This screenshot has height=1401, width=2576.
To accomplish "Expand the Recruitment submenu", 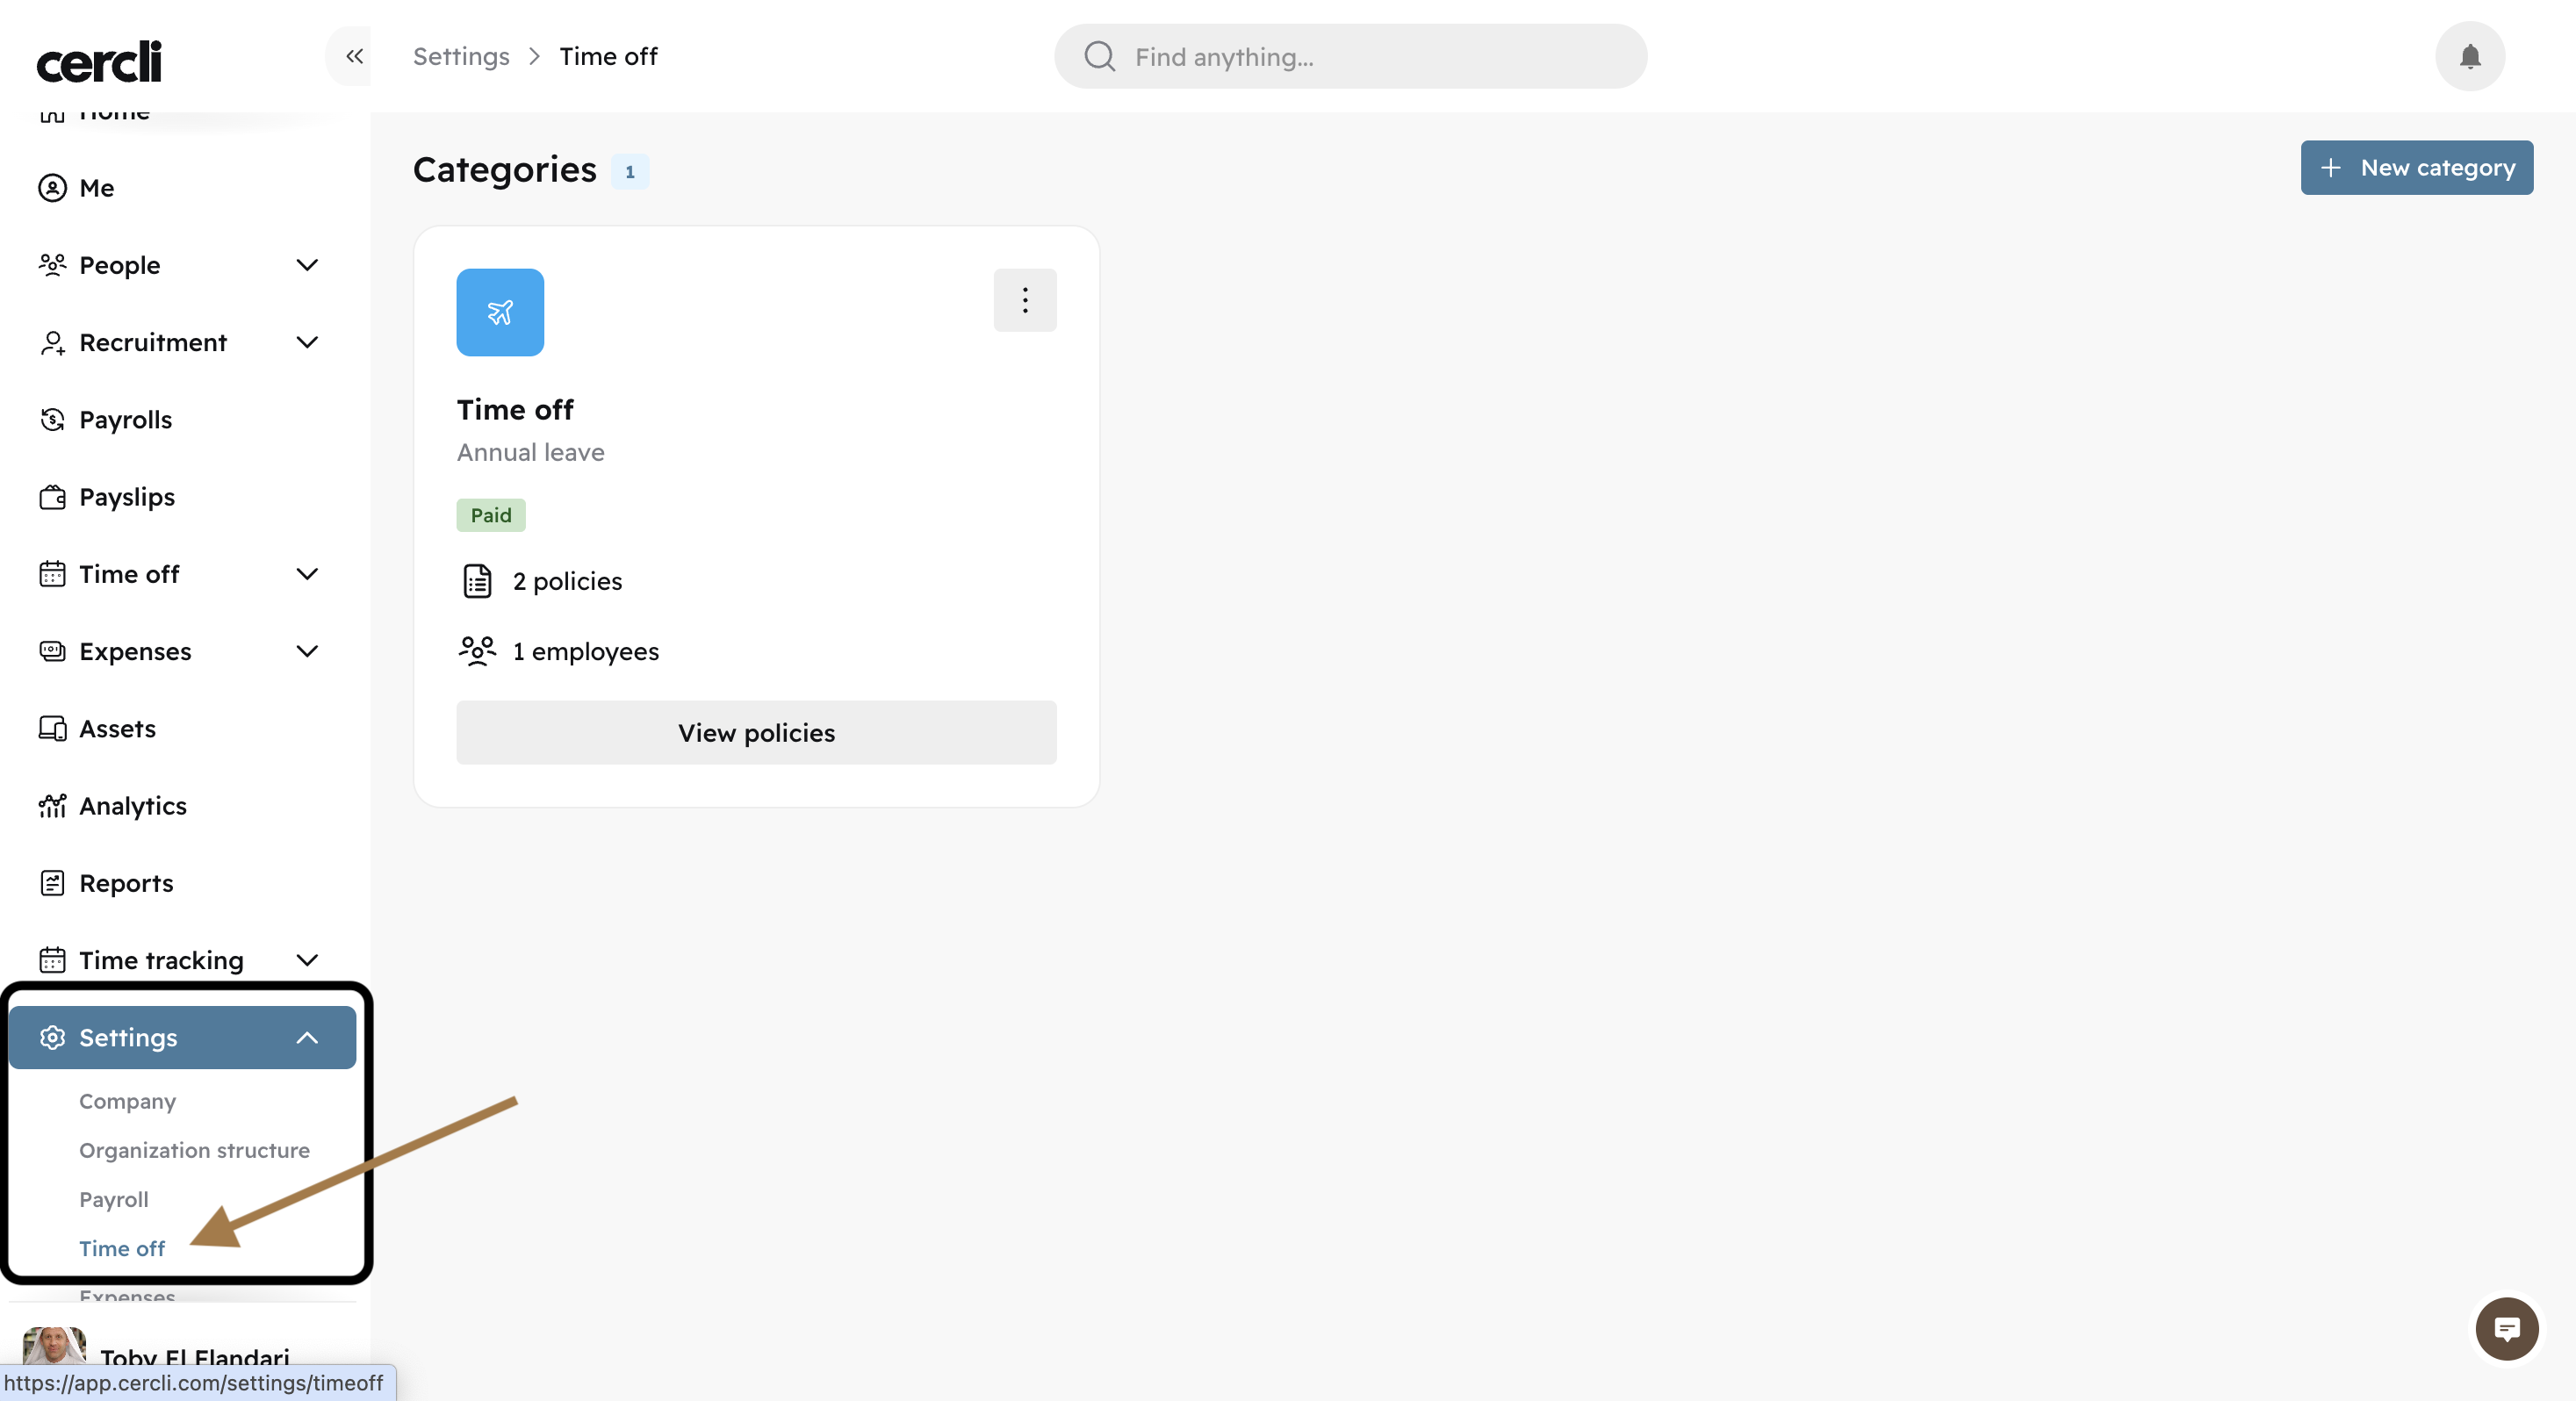I will pos(307,343).
